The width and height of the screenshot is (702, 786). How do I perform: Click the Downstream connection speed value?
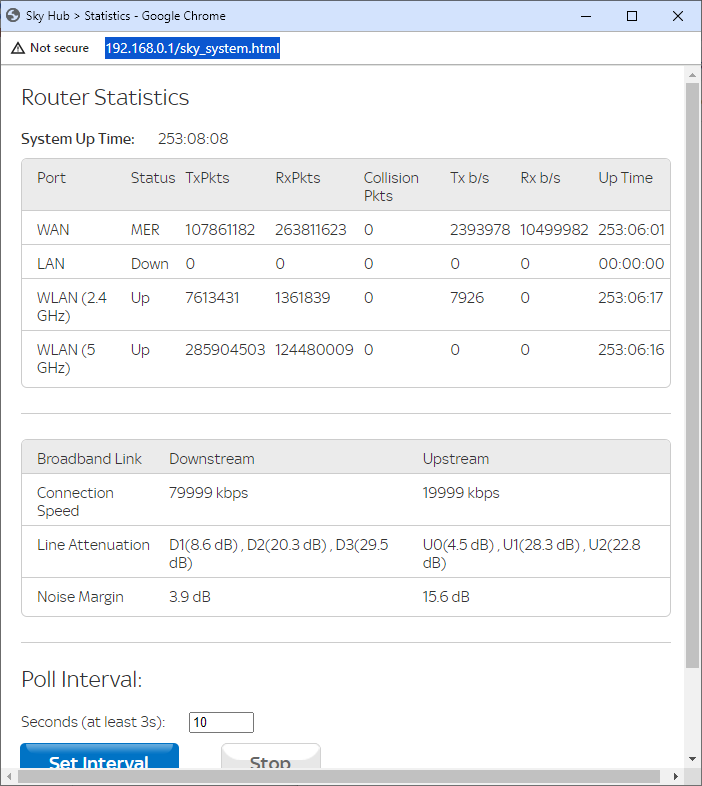(208, 493)
